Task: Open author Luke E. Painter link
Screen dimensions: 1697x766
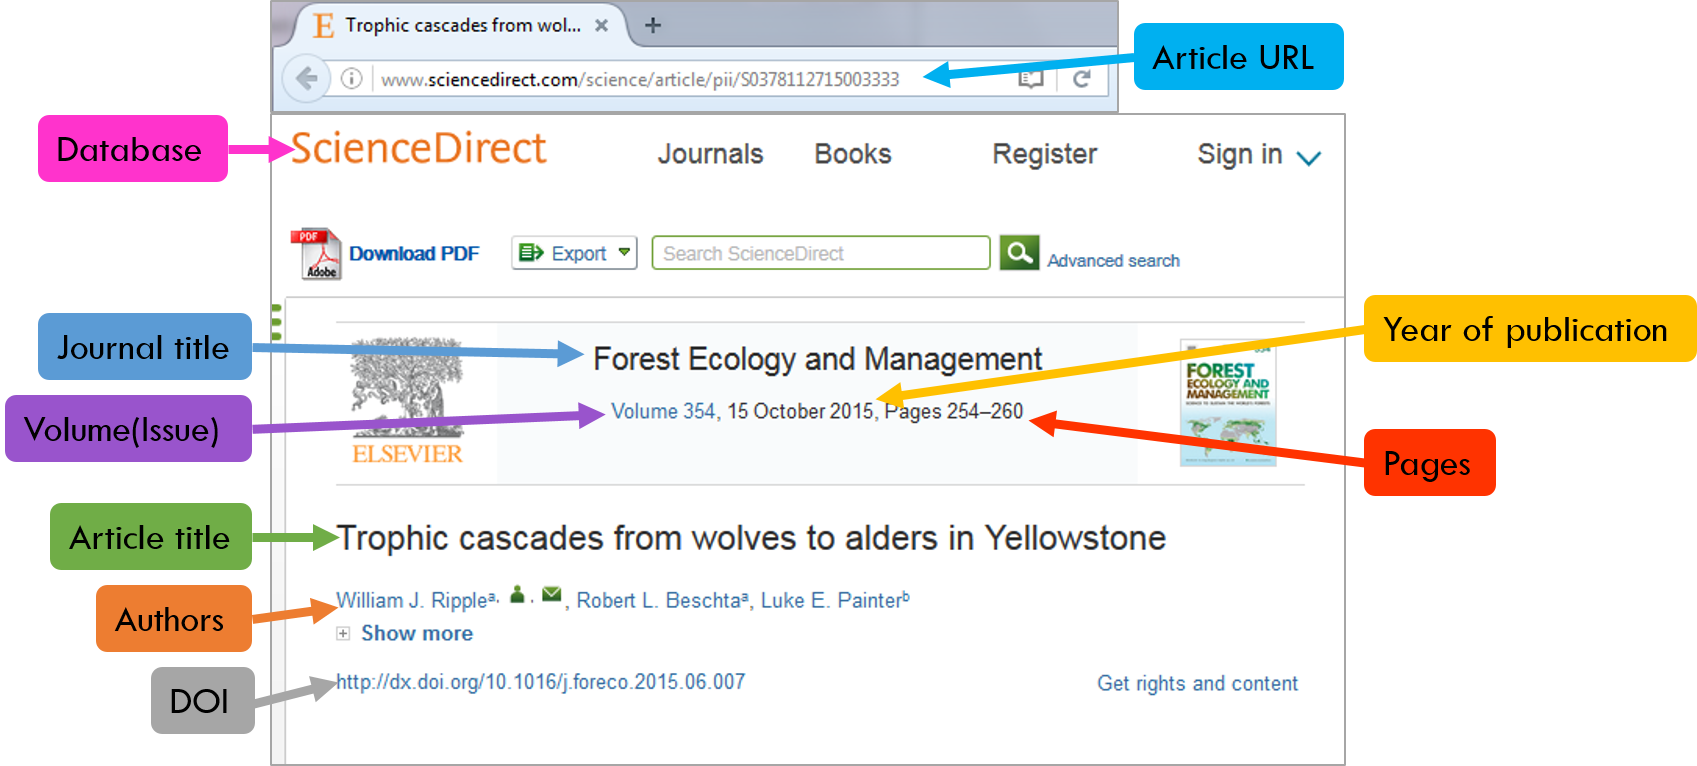Action: (x=830, y=600)
